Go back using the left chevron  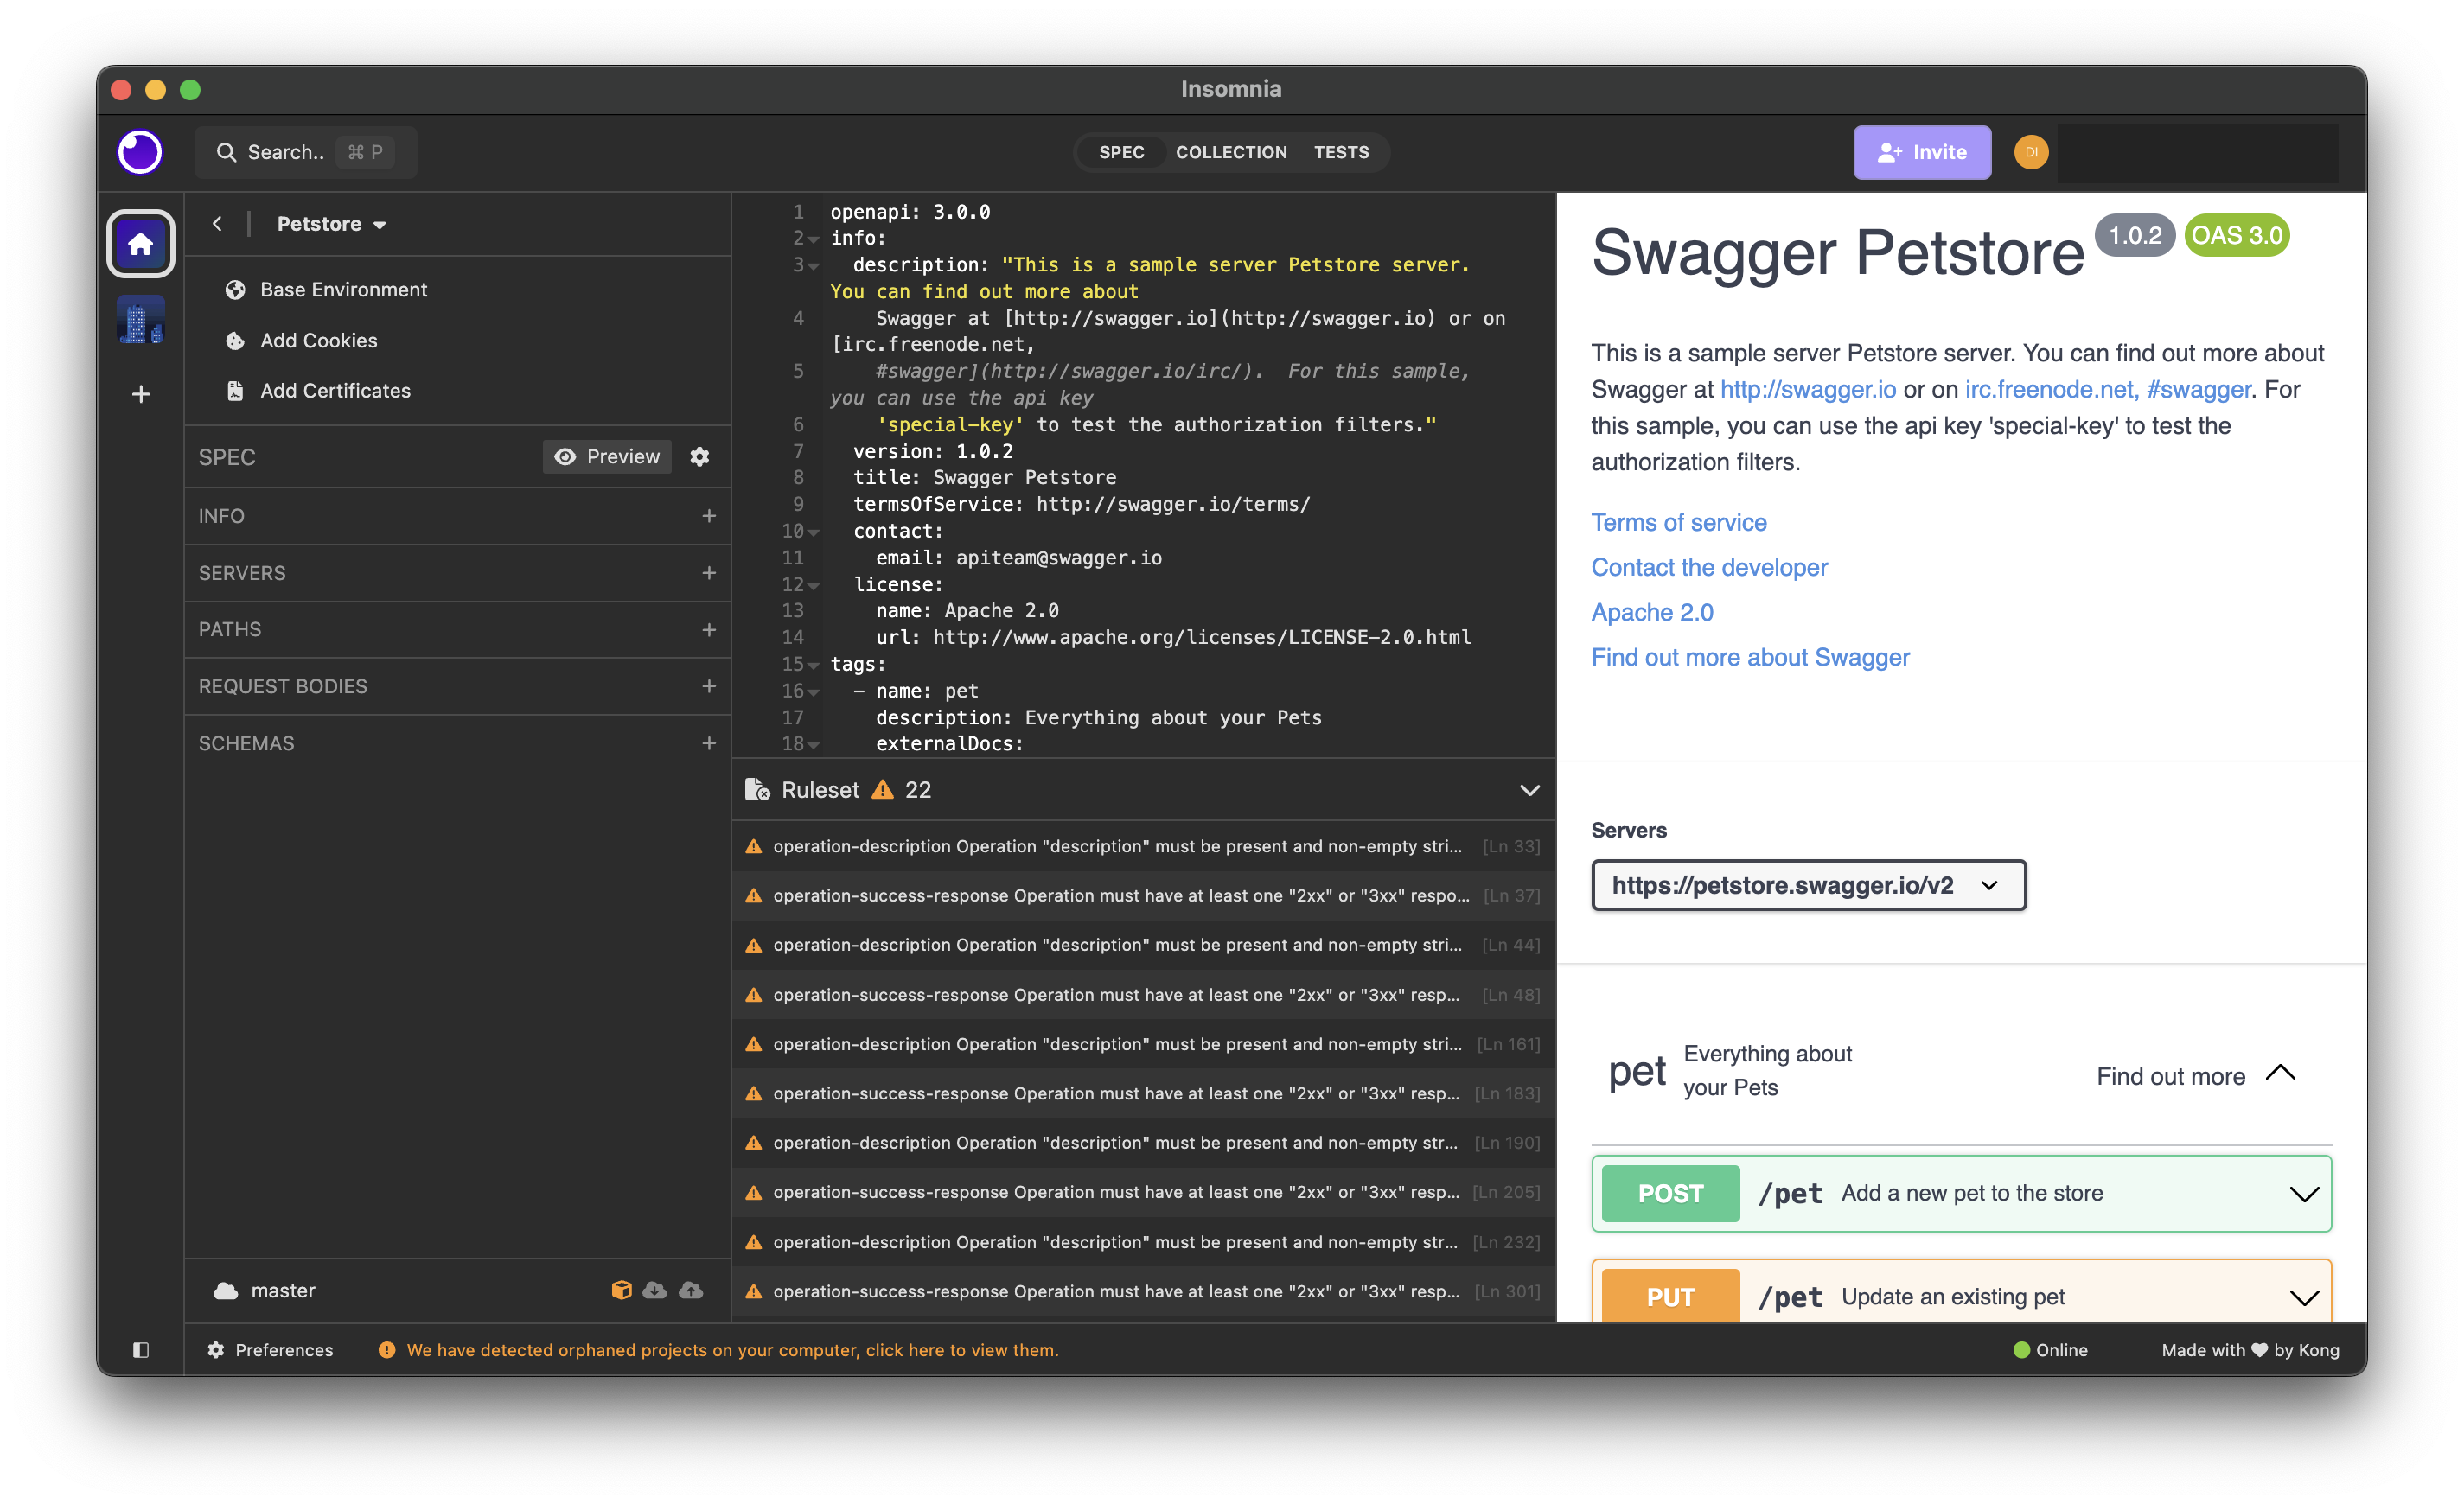[217, 223]
